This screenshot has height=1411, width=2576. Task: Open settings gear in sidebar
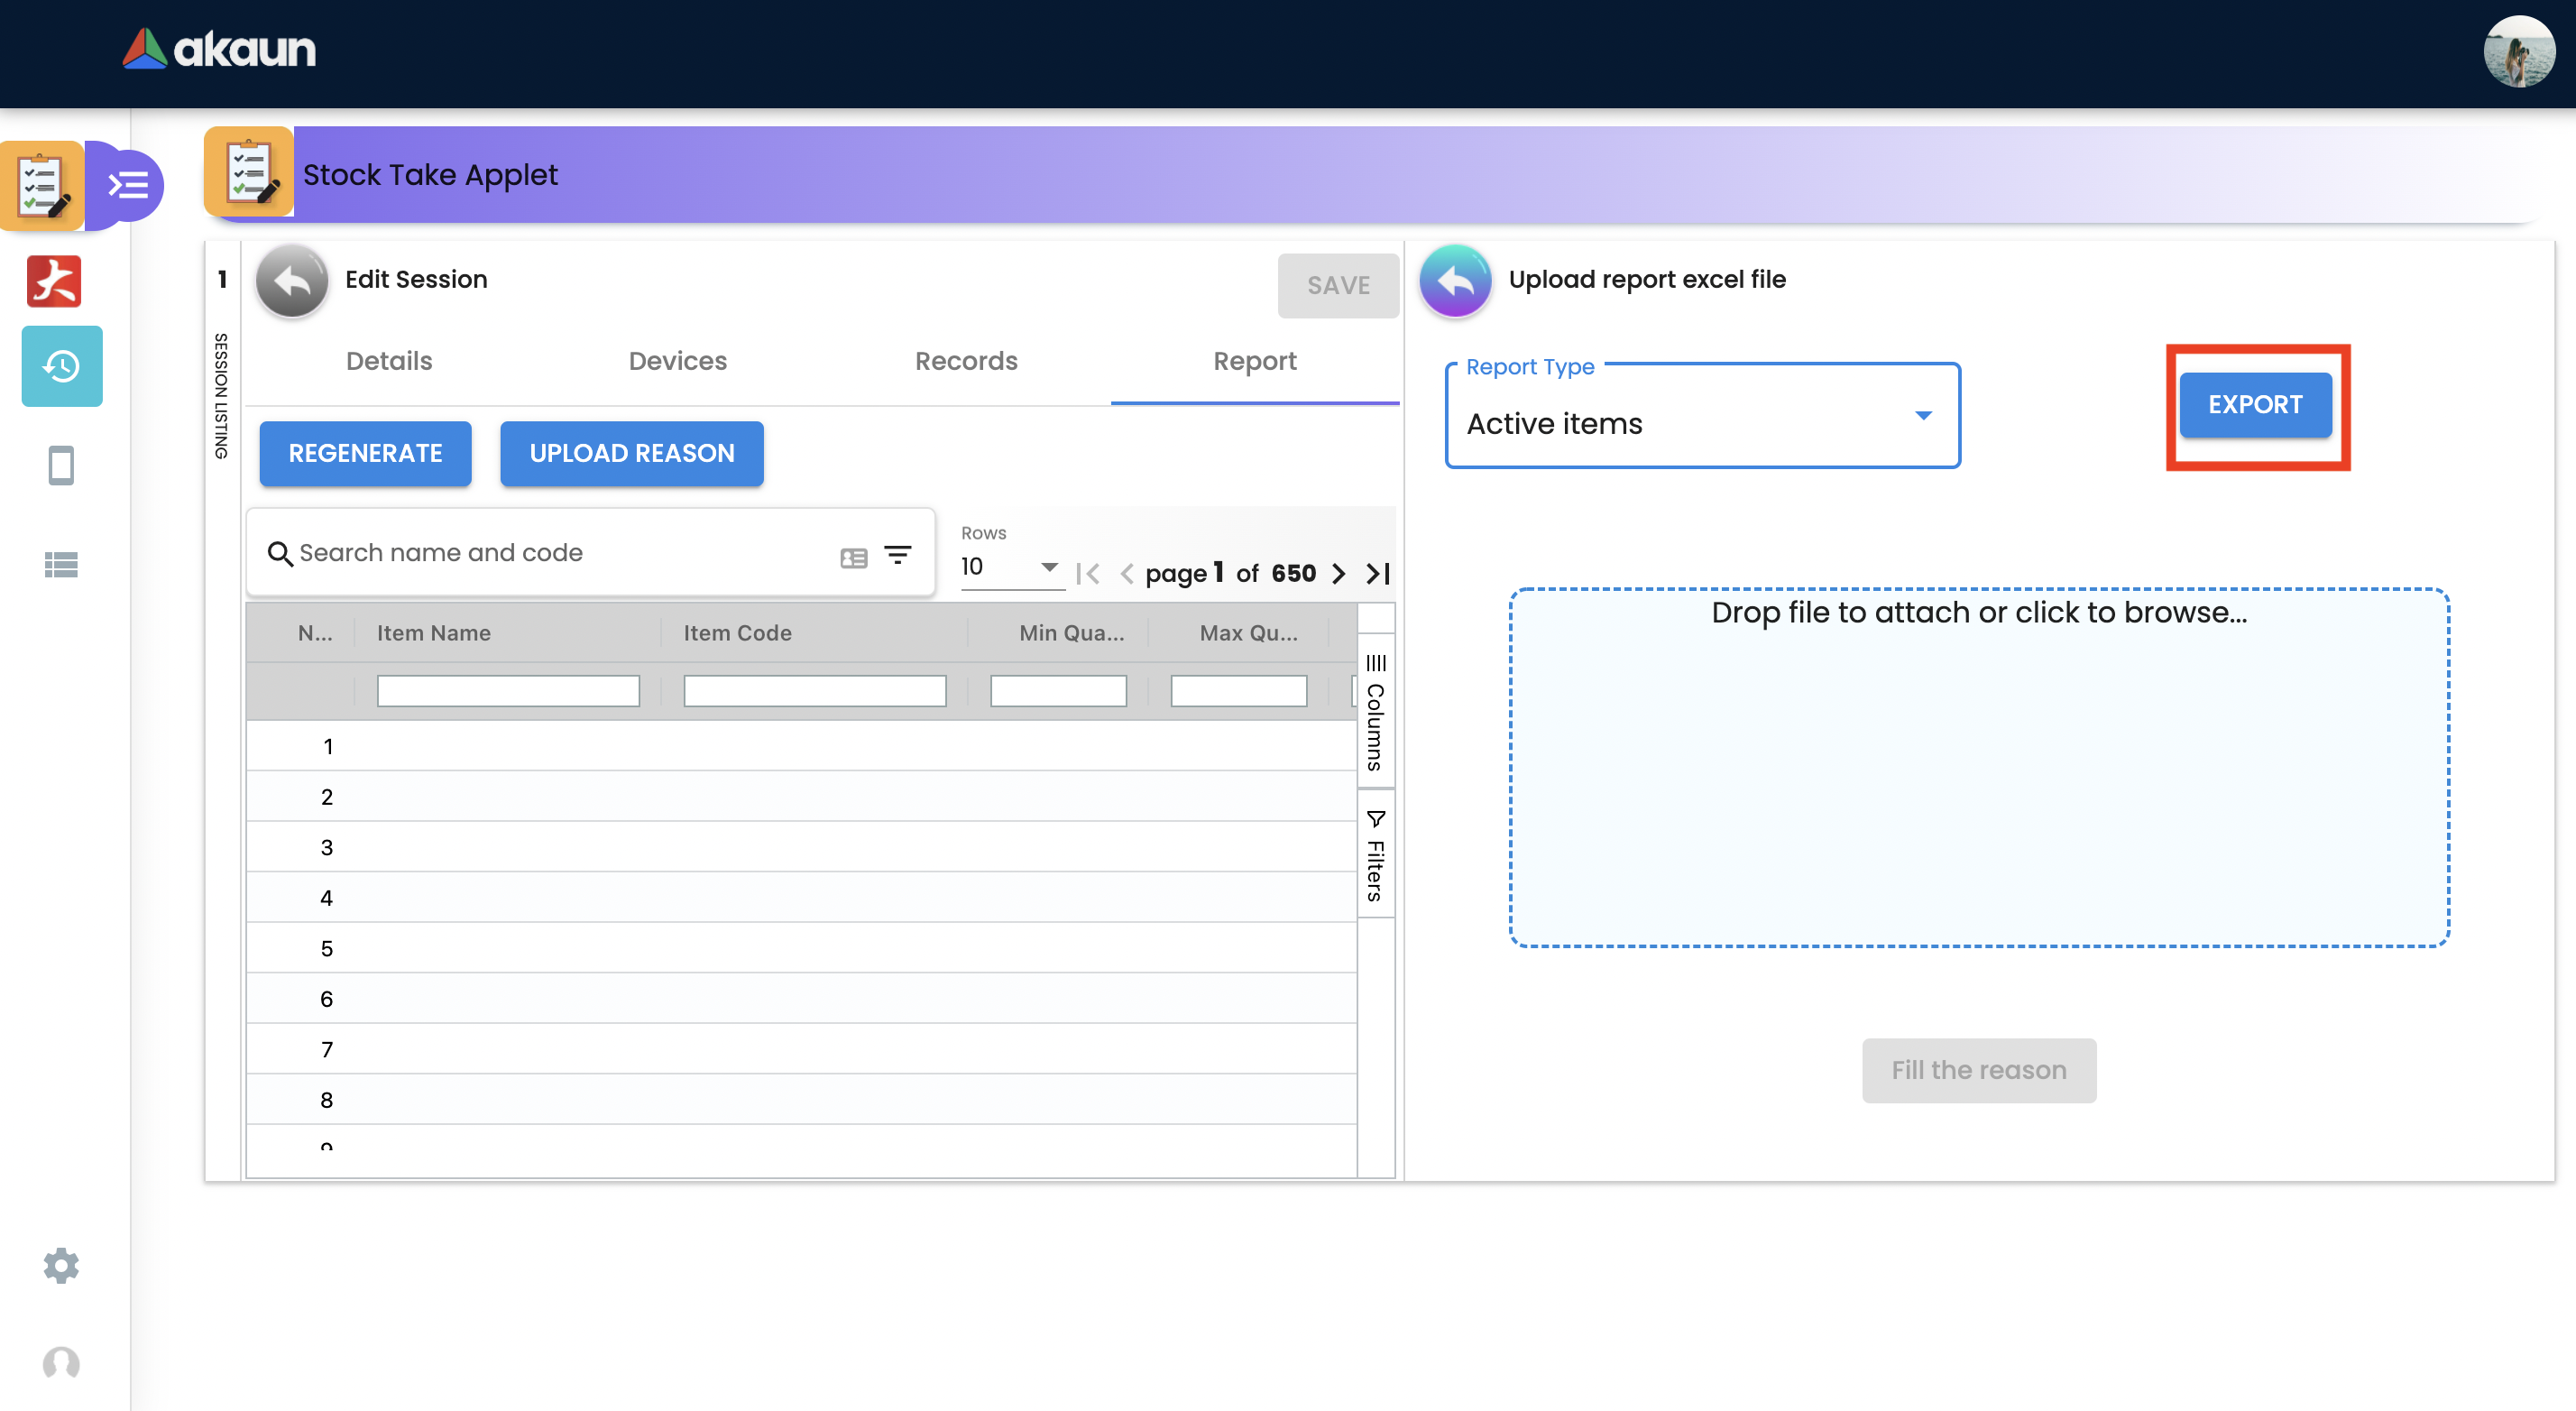point(61,1265)
